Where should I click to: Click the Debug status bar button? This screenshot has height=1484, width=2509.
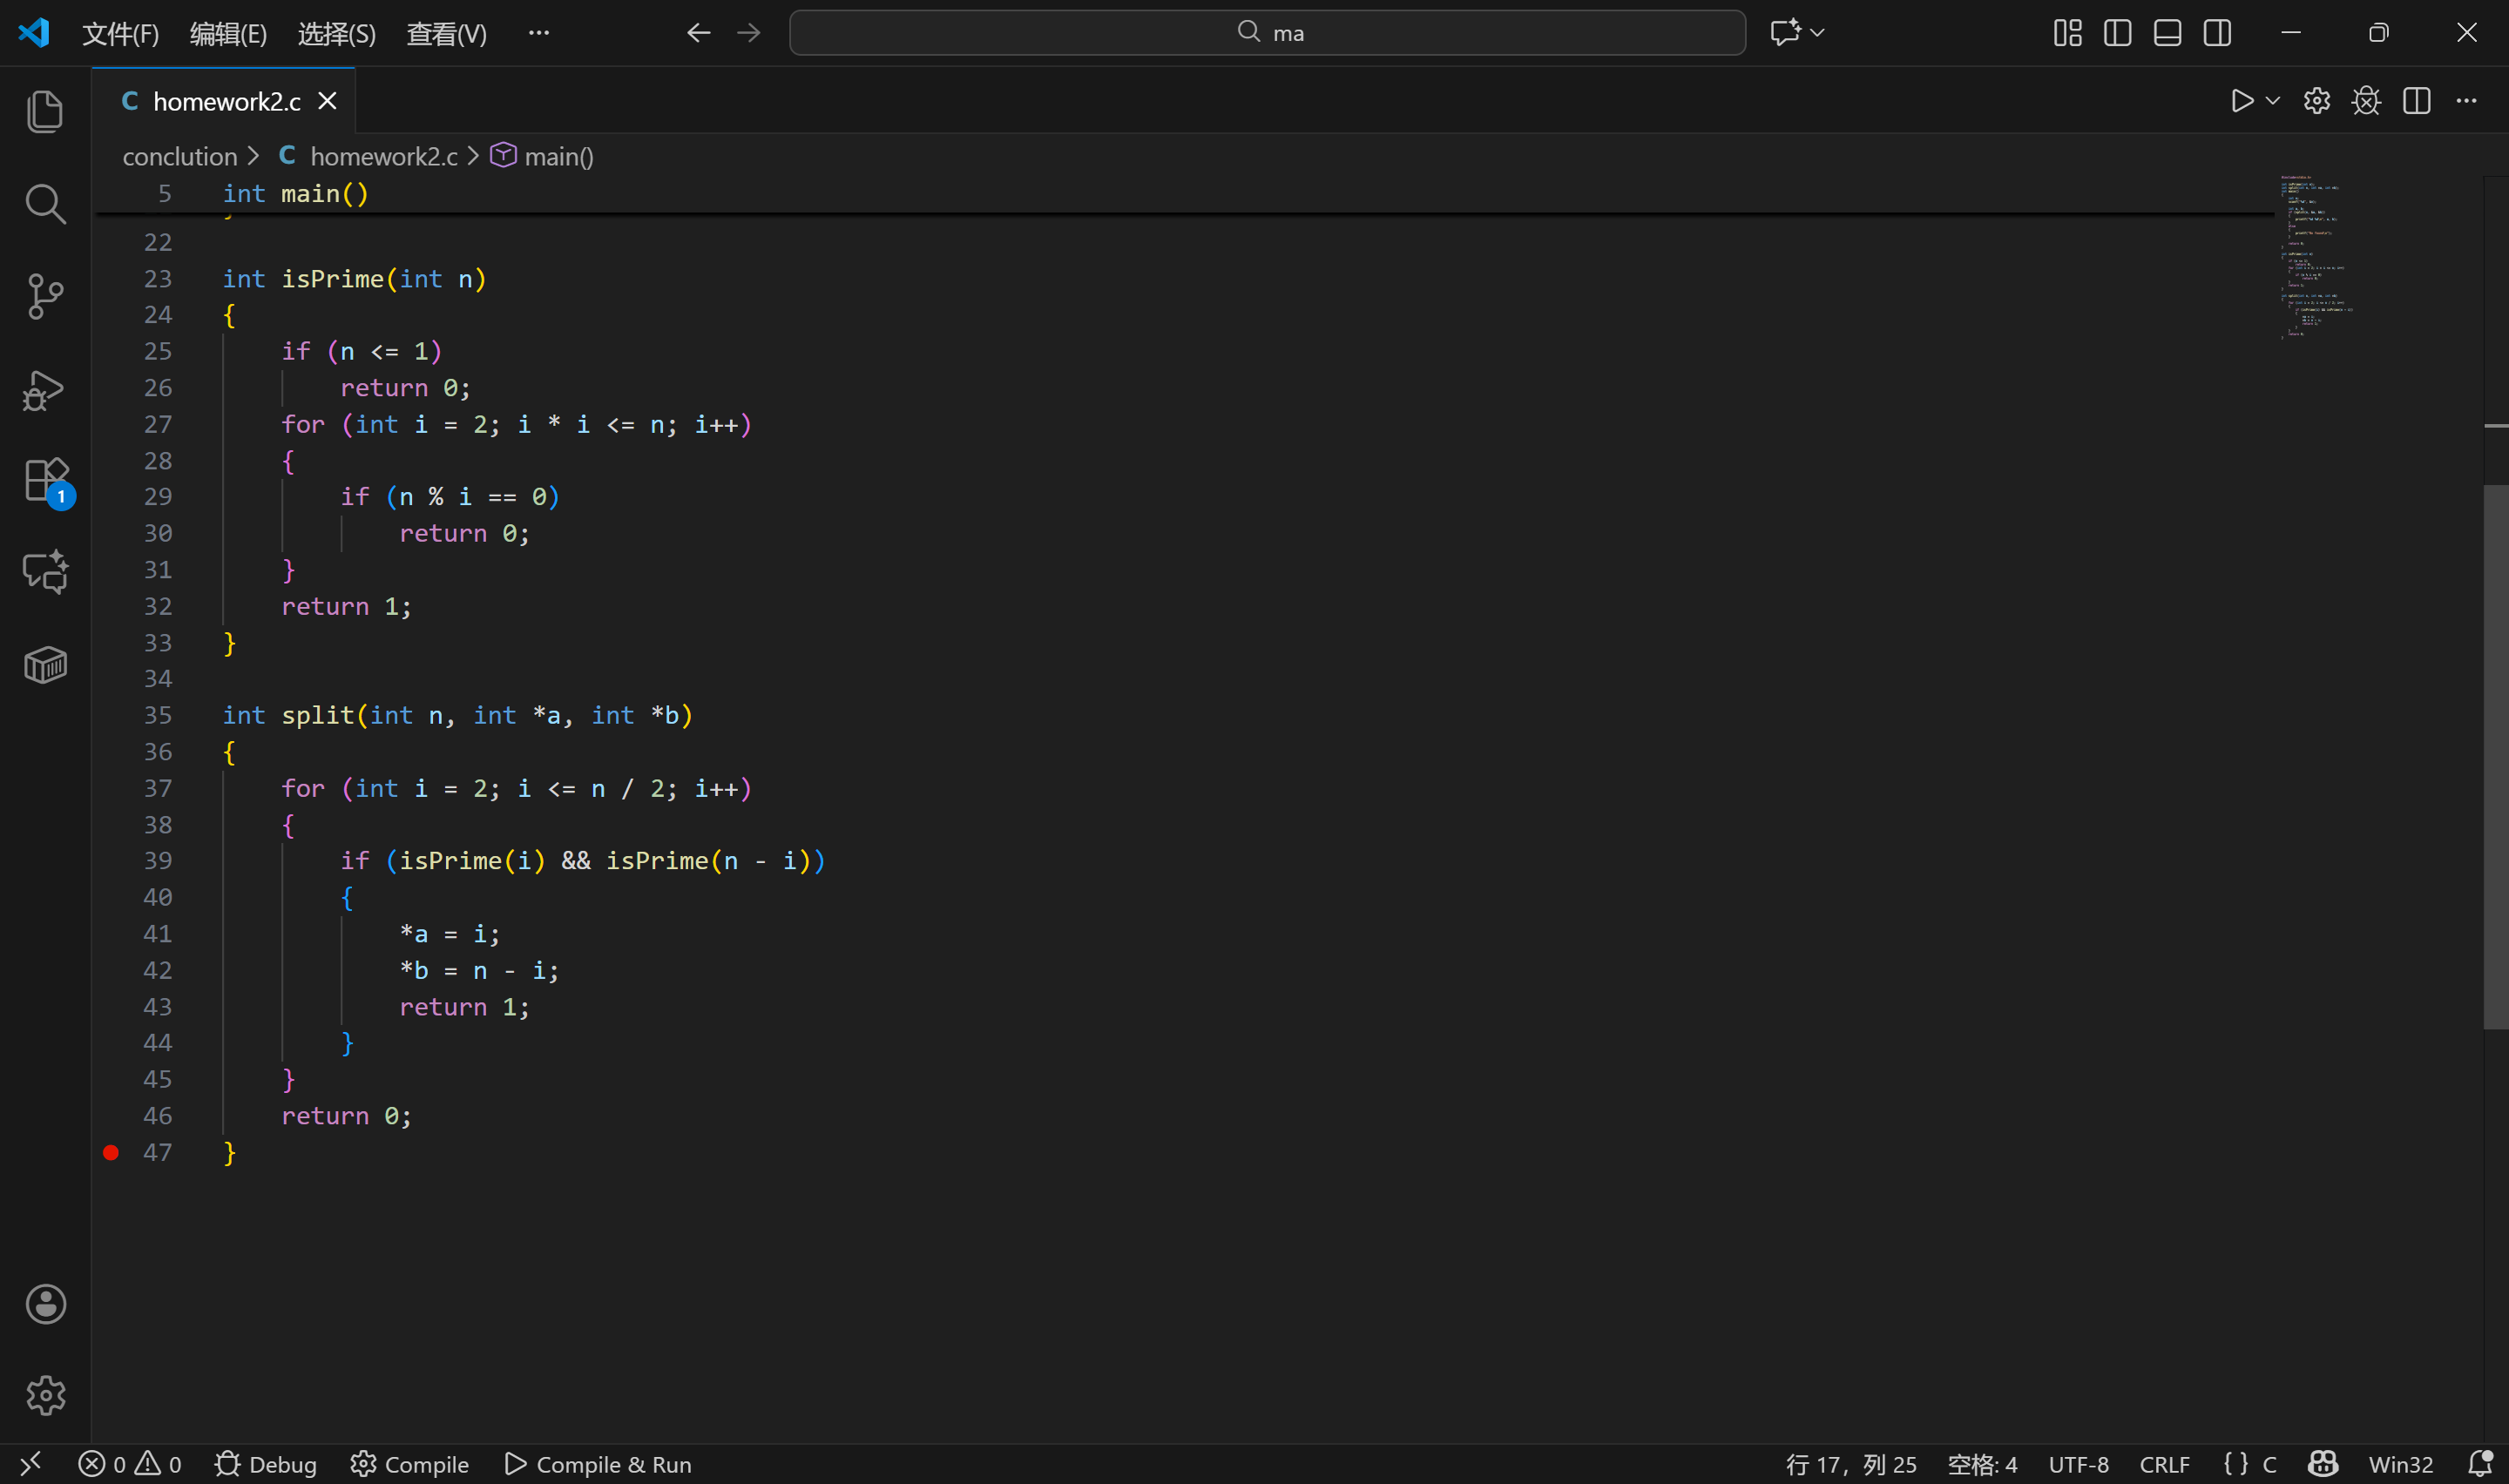coord(266,1464)
